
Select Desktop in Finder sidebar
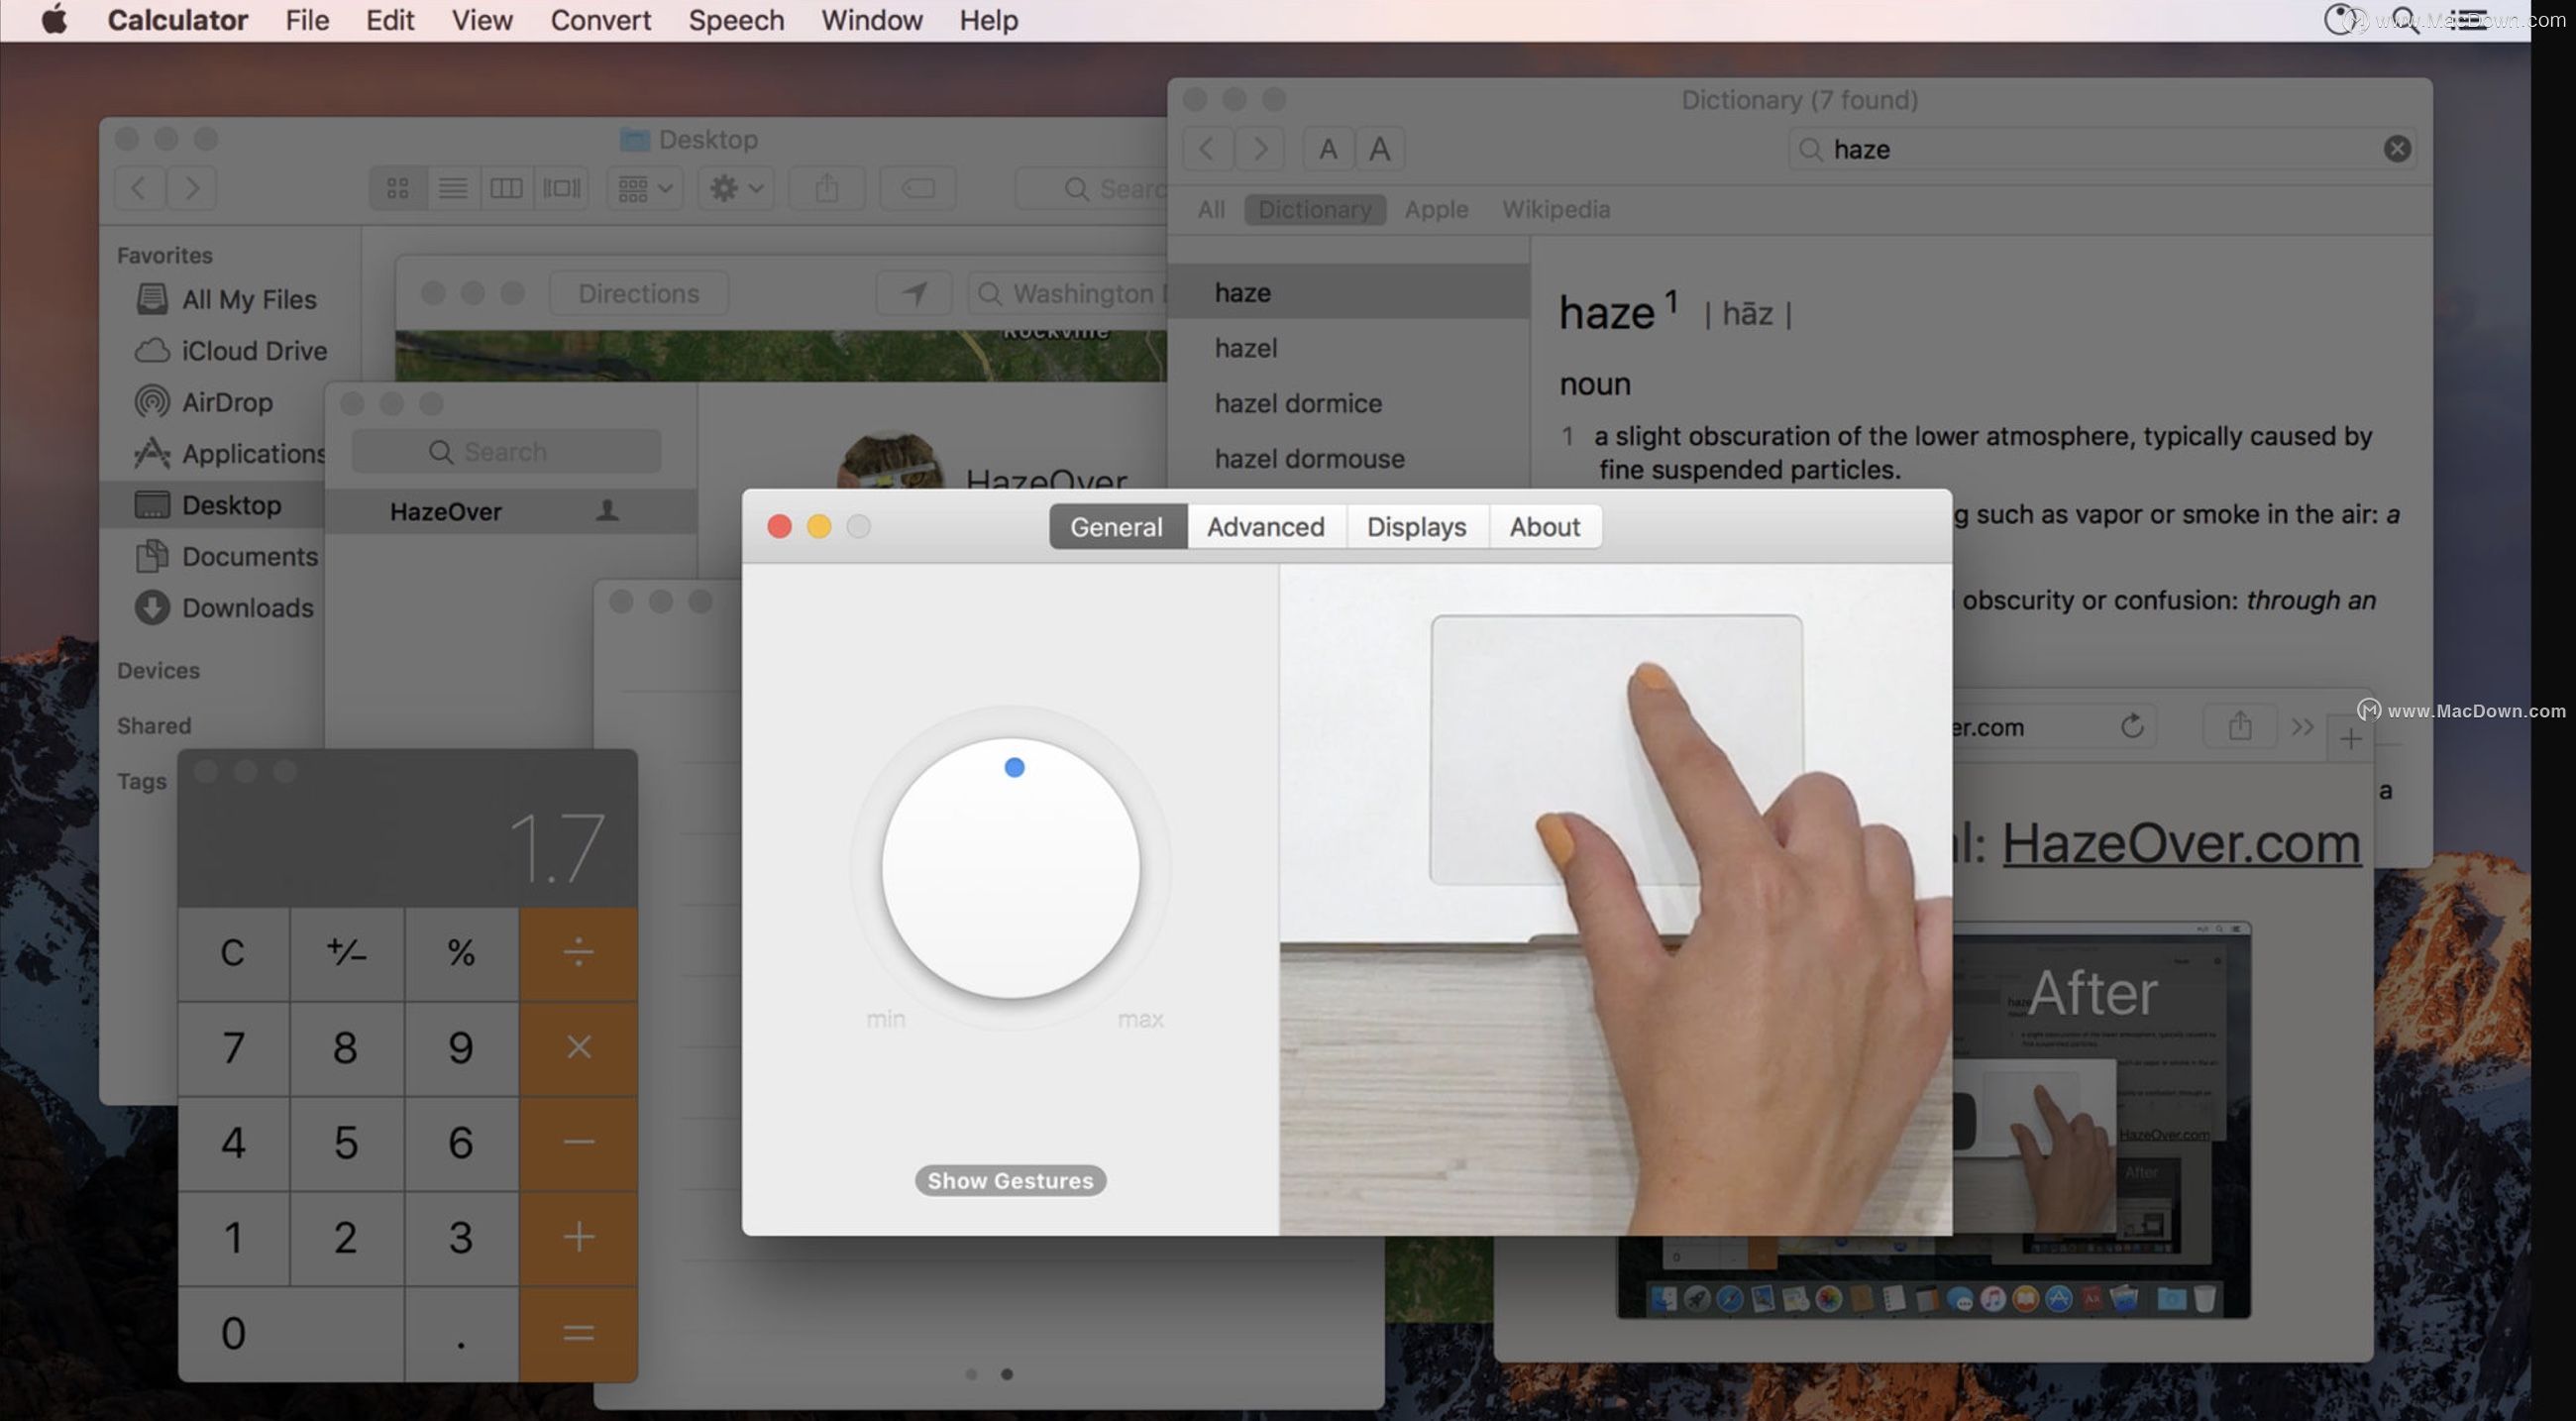[212, 505]
